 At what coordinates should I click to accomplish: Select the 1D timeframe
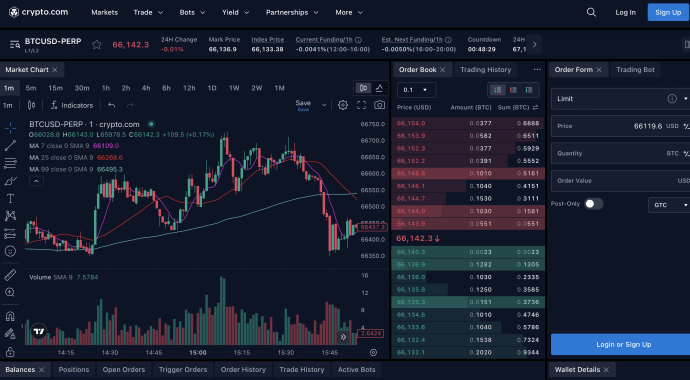pos(212,88)
